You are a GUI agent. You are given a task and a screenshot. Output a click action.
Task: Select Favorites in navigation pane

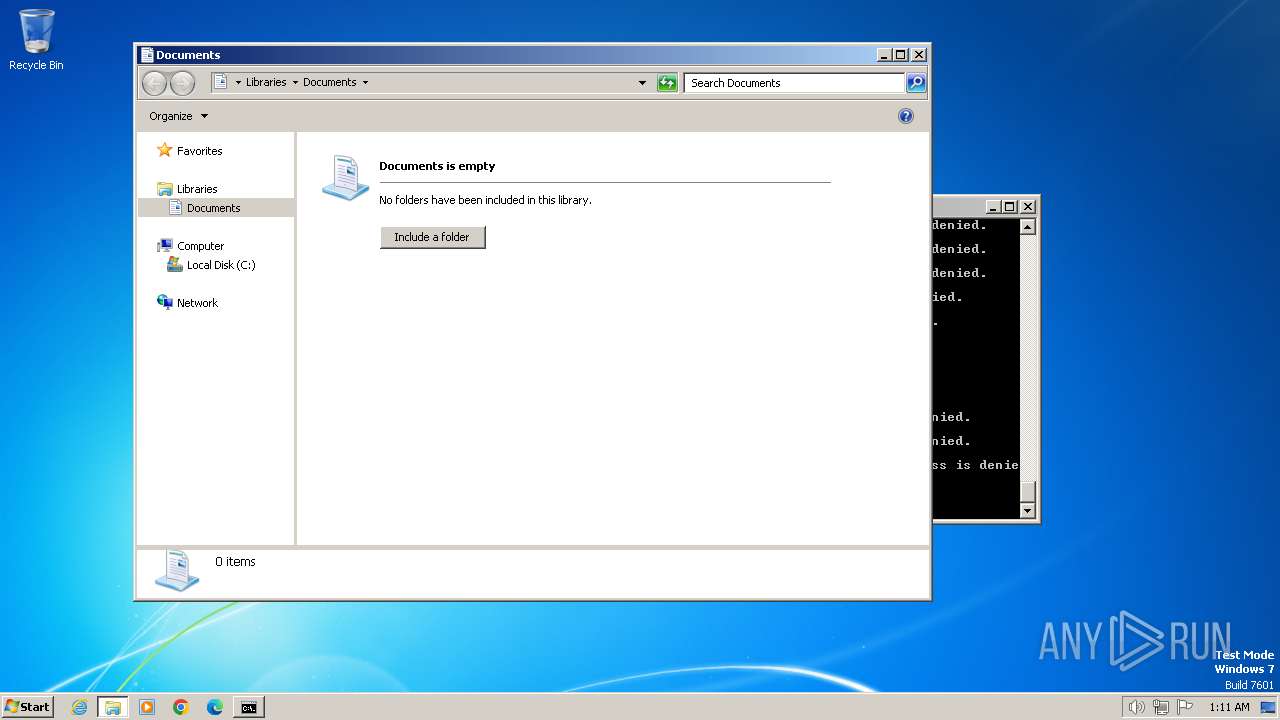tap(200, 151)
